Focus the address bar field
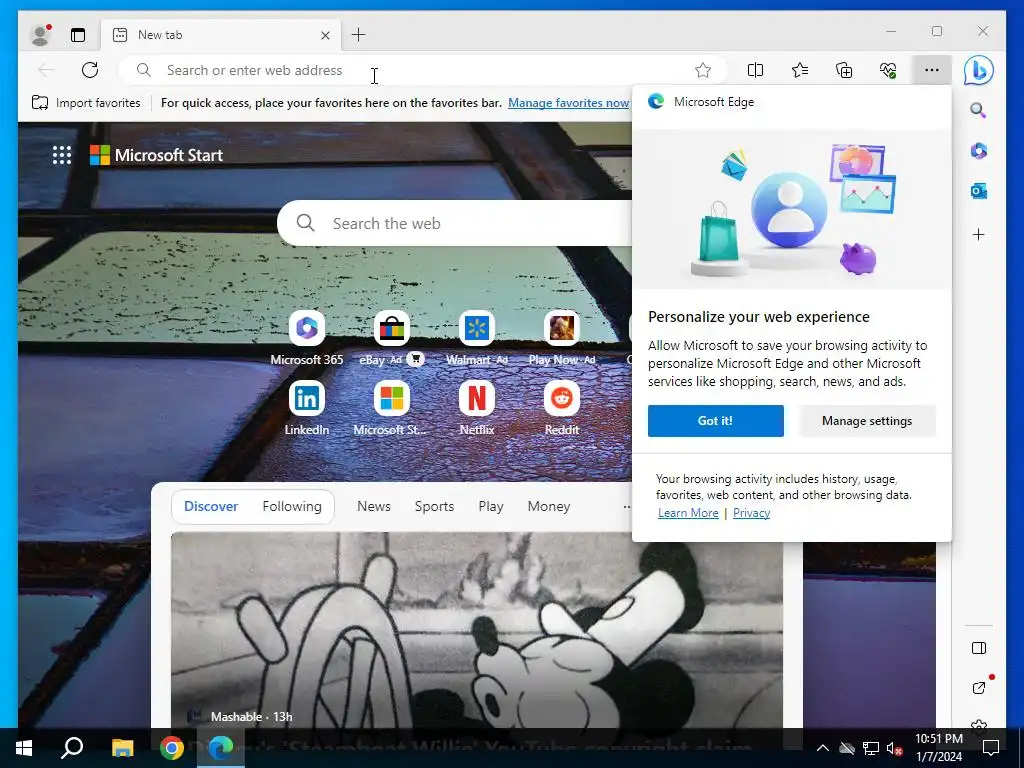Image resolution: width=1024 pixels, height=768 pixels. tap(422, 70)
